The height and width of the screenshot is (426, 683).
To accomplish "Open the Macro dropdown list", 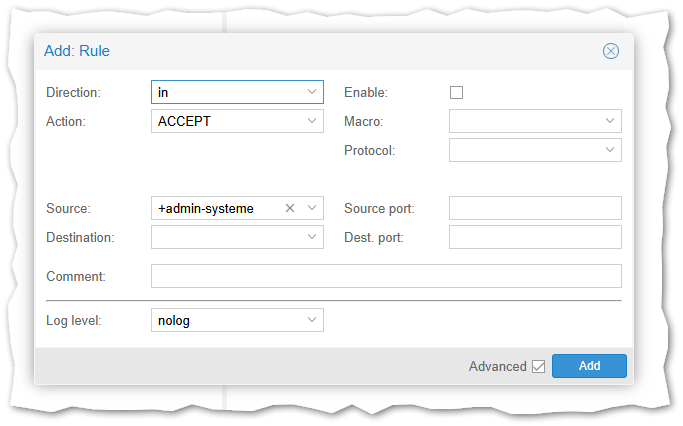I will 610,121.
